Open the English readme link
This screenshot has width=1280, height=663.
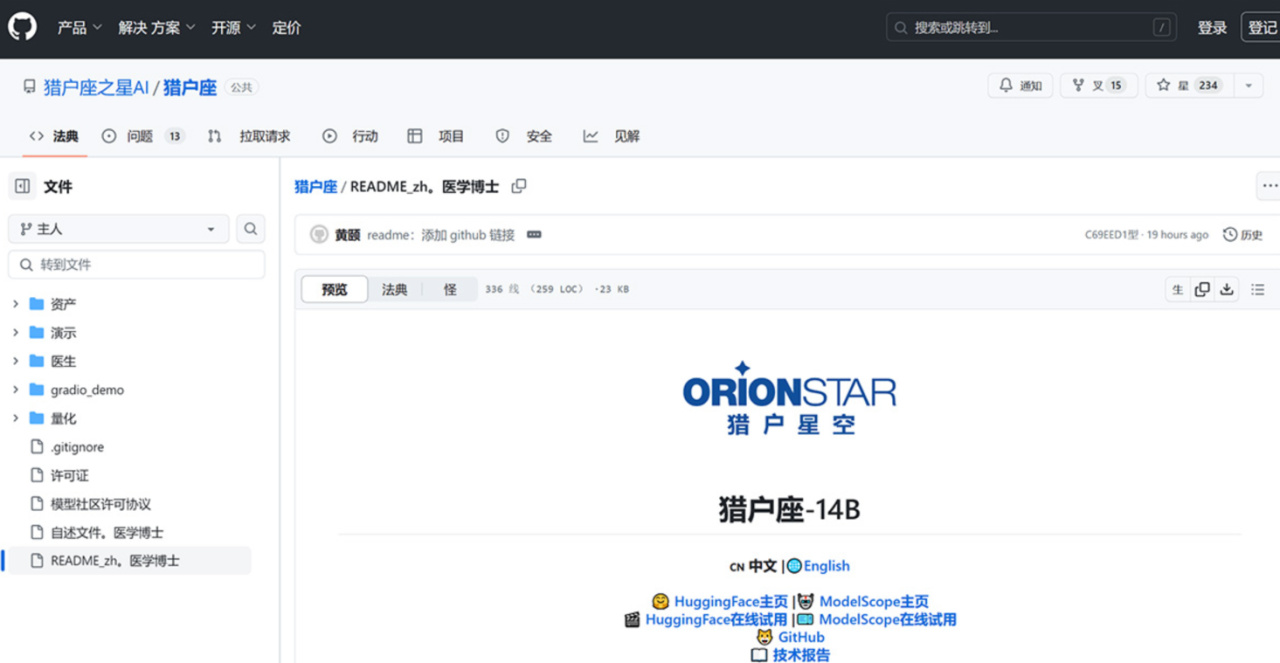click(827, 566)
